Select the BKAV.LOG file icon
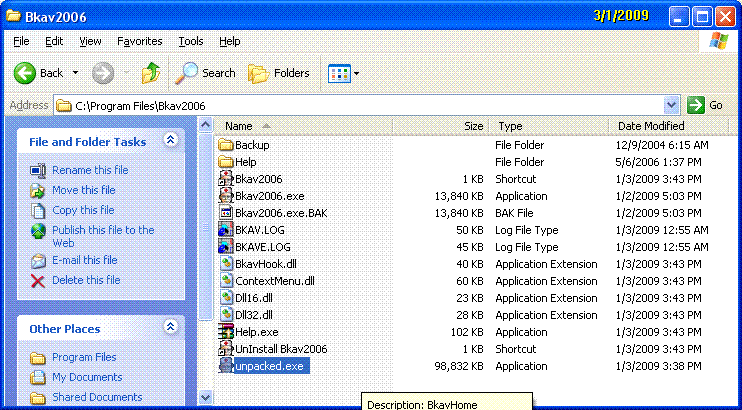This screenshot has height=410, width=742. click(226, 230)
